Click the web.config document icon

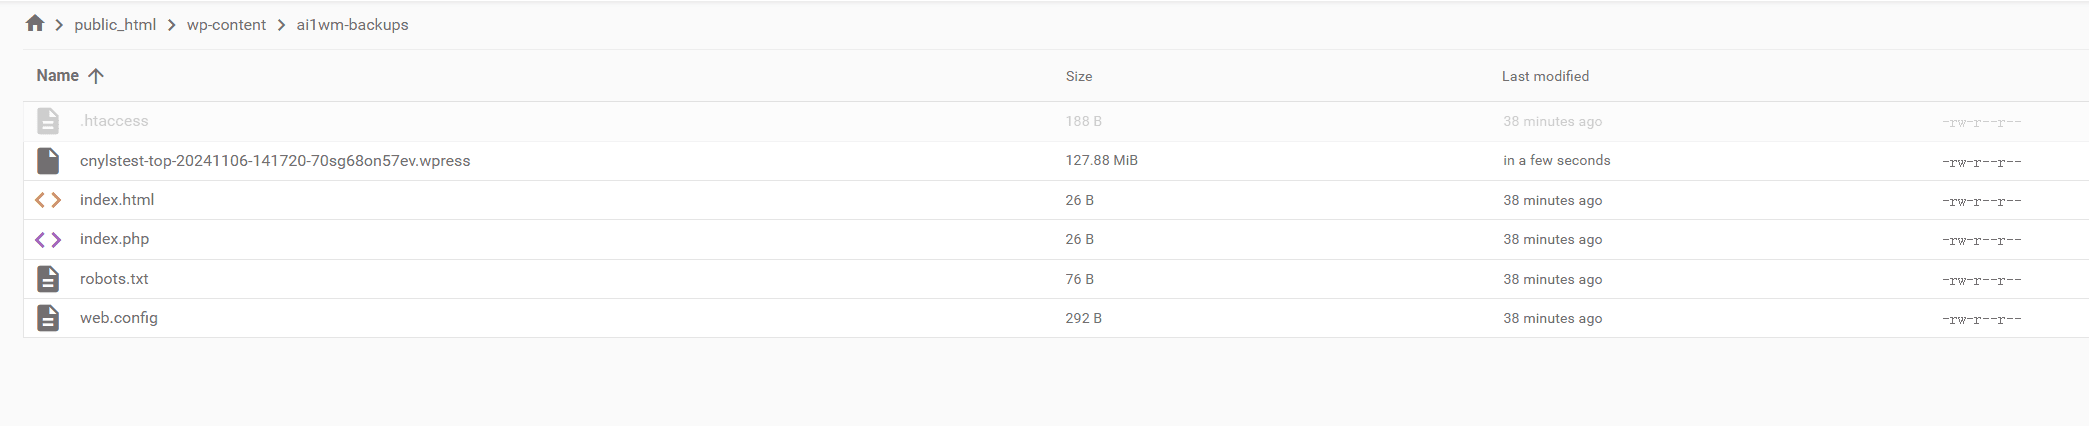48,318
